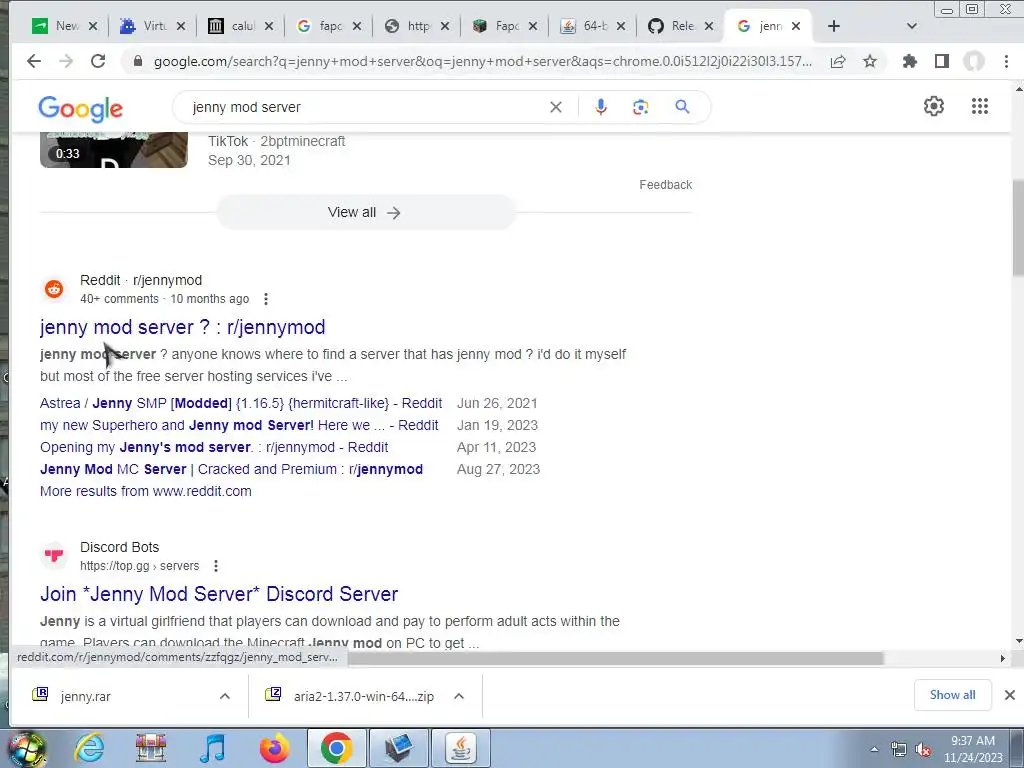Start a voice search with microphone
The height and width of the screenshot is (768, 1024).
[601, 107]
